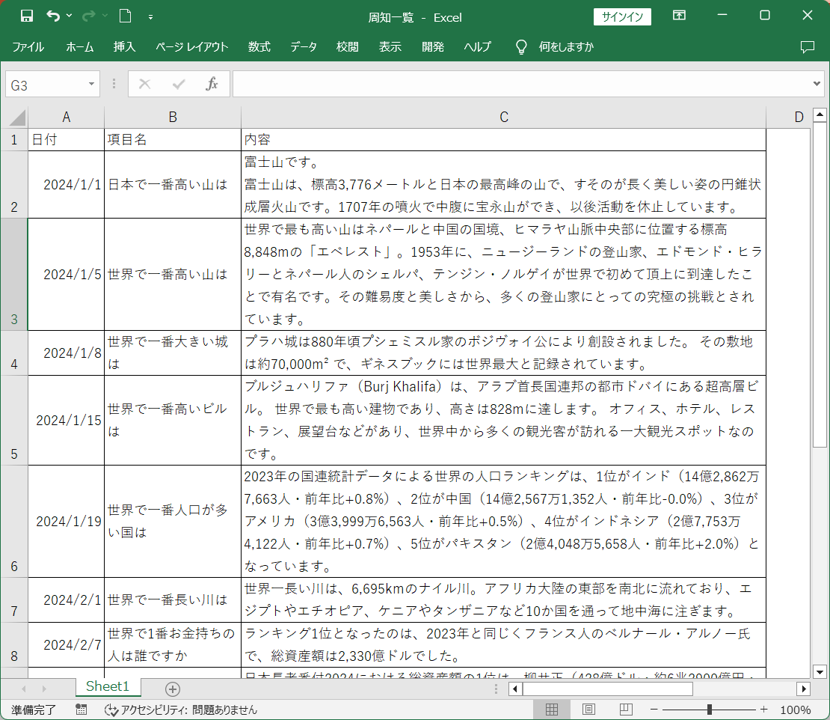
Task: Select cell containing 日本で一番高い山は
Action: pyautogui.click(x=172, y=185)
